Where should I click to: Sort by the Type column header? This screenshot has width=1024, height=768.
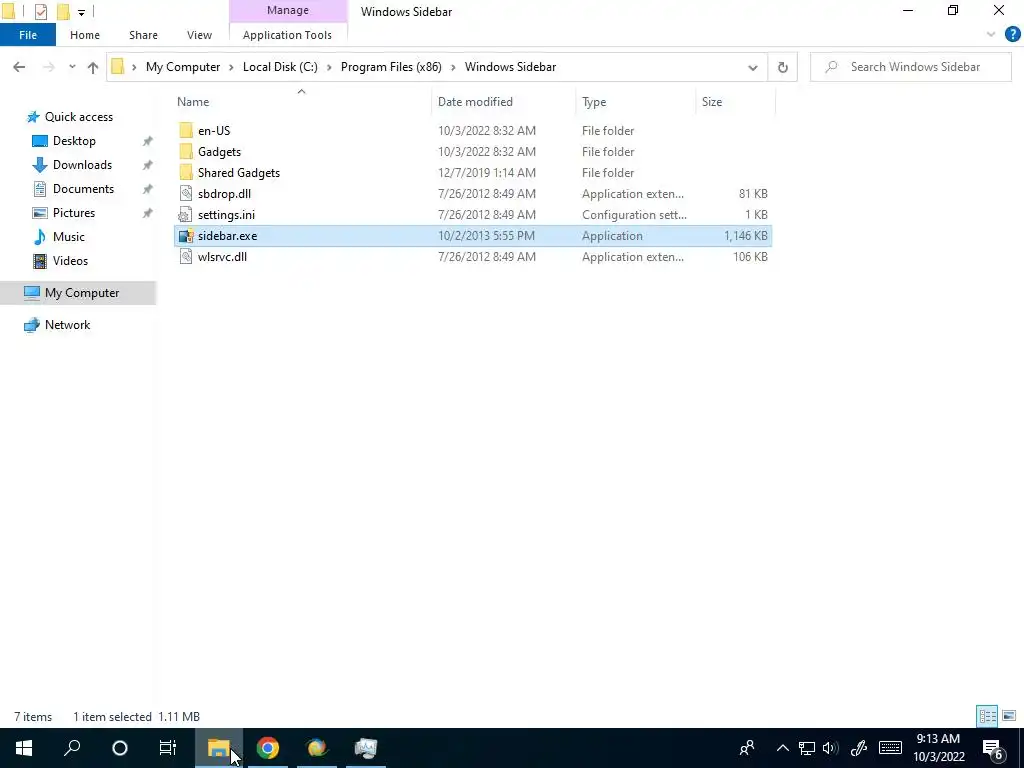pyautogui.click(x=636, y=102)
